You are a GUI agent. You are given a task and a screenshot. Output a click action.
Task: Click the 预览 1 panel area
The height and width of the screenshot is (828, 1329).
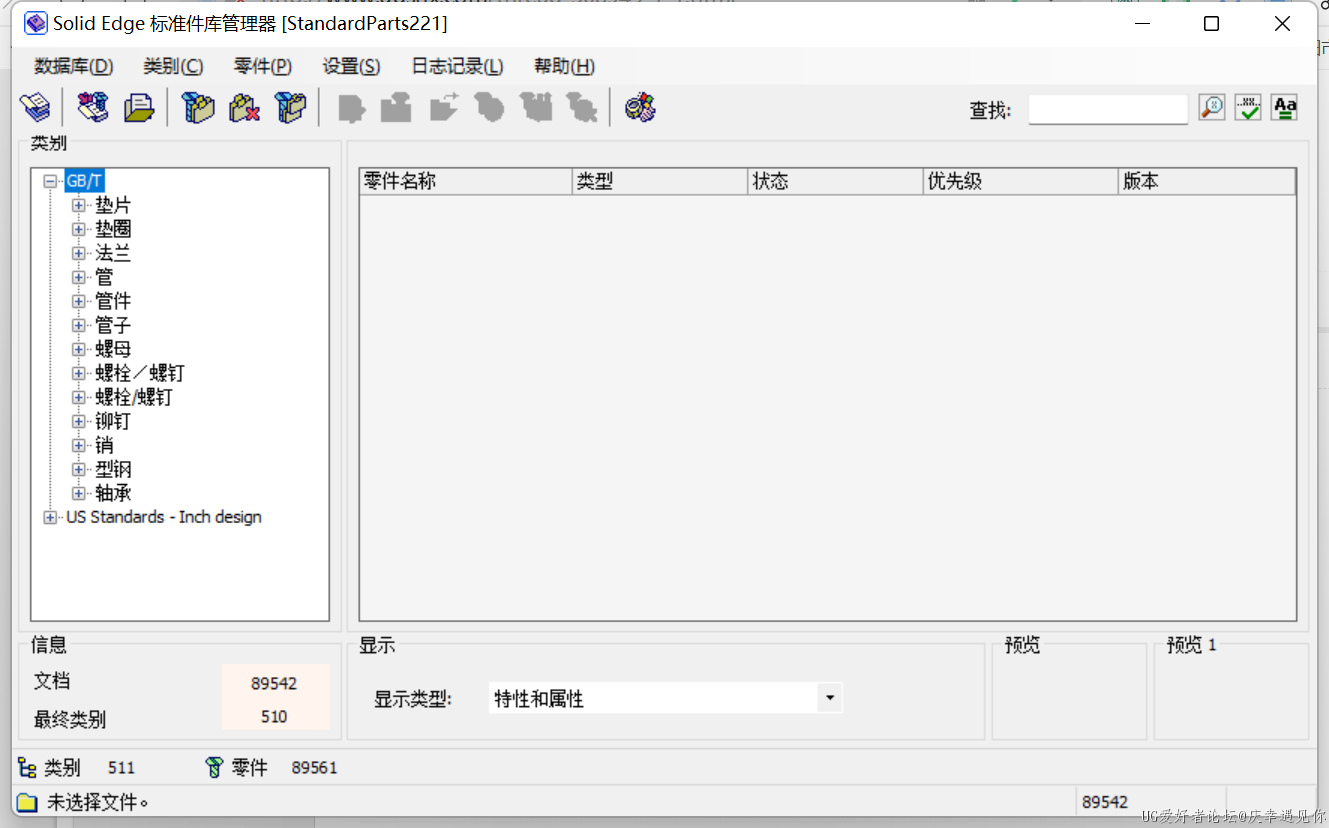click(x=1231, y=692)
